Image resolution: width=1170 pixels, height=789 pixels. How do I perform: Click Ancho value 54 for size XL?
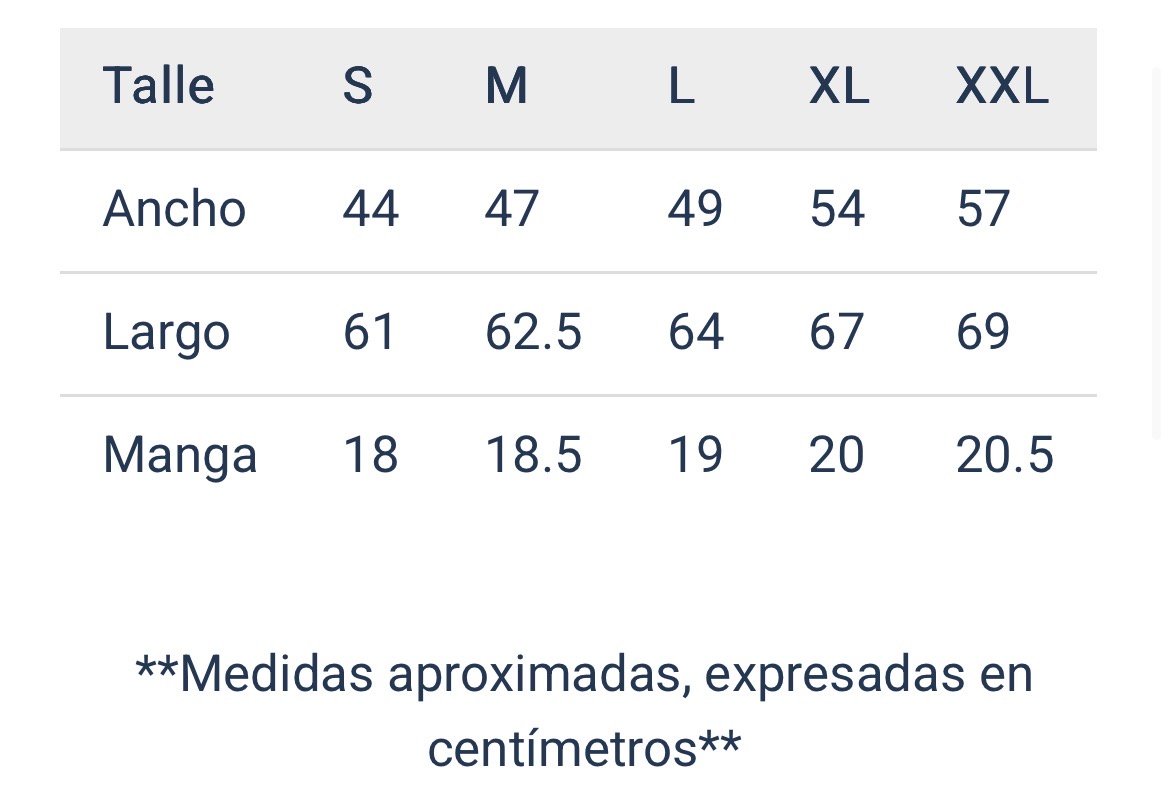coord(837,210)
